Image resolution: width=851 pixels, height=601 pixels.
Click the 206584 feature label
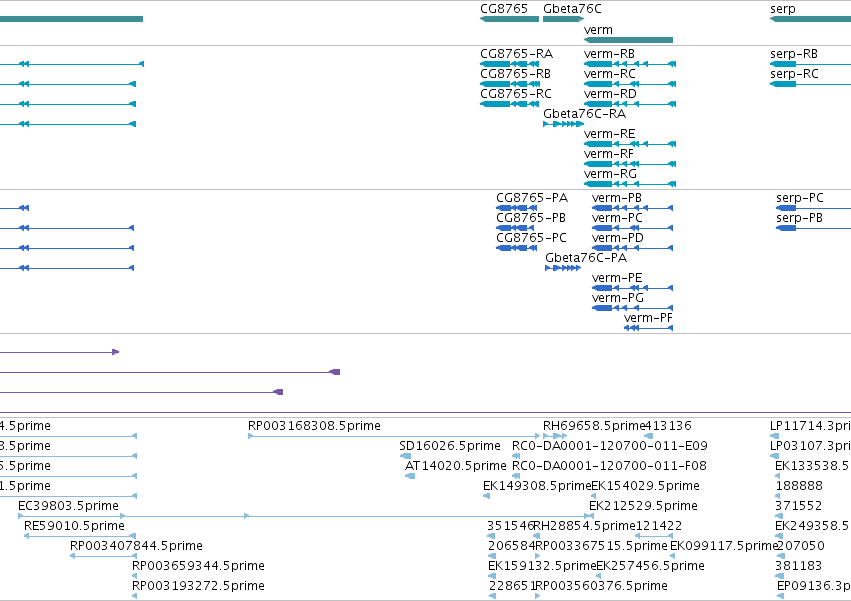coord(511,546)
